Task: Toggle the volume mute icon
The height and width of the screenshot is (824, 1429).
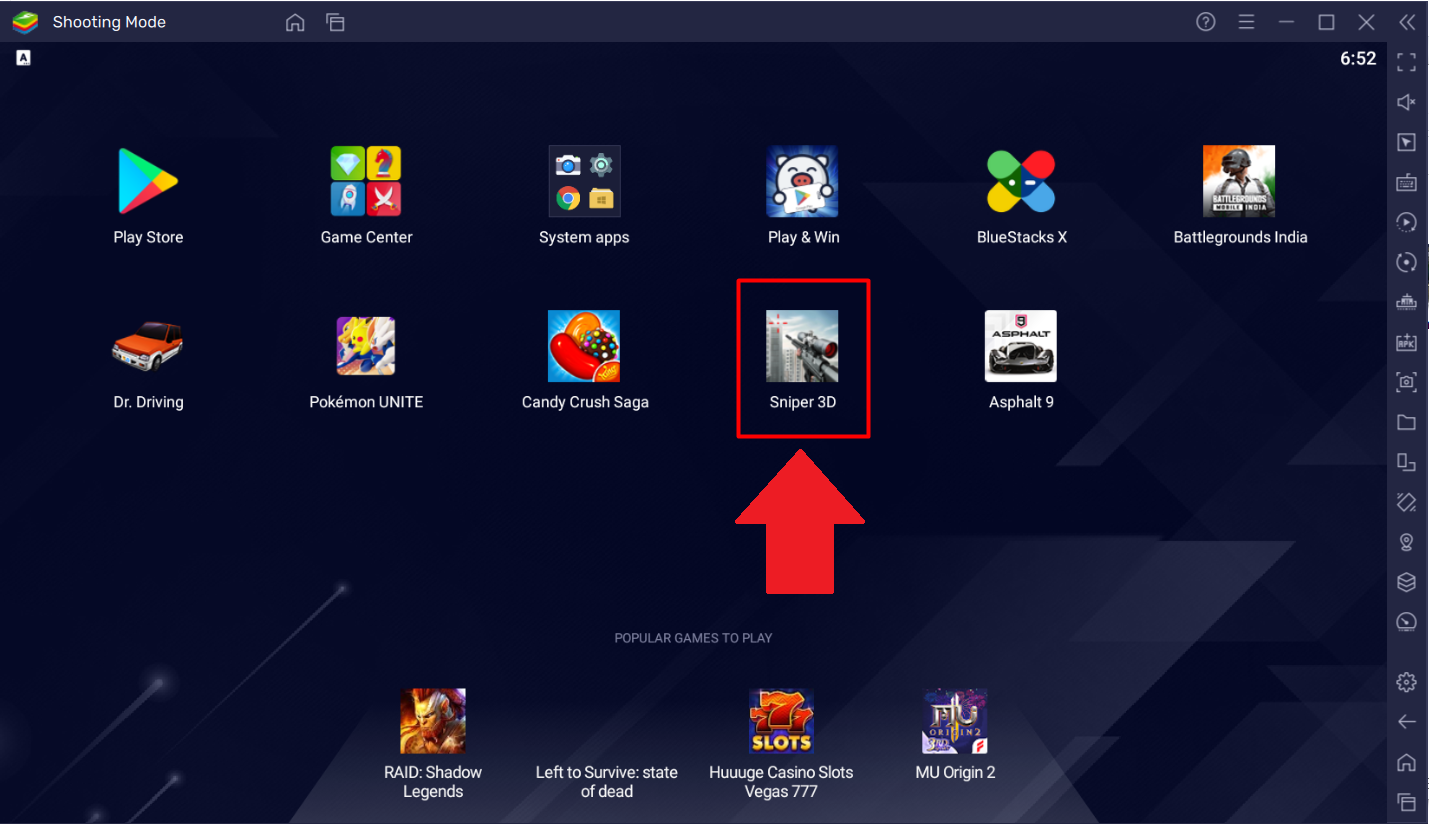Action: [1406, 102]
